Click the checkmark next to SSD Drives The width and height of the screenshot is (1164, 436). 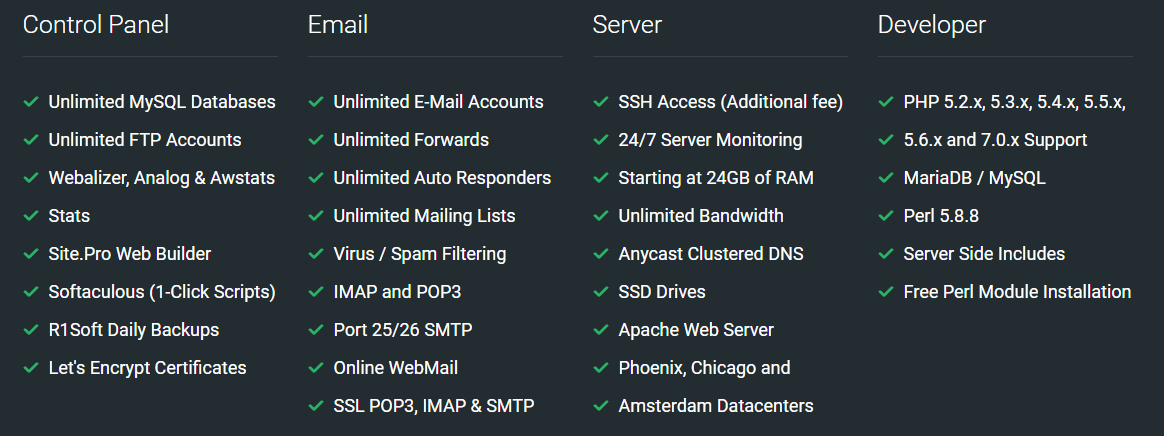pyautogui.click(x=601, y=292)
